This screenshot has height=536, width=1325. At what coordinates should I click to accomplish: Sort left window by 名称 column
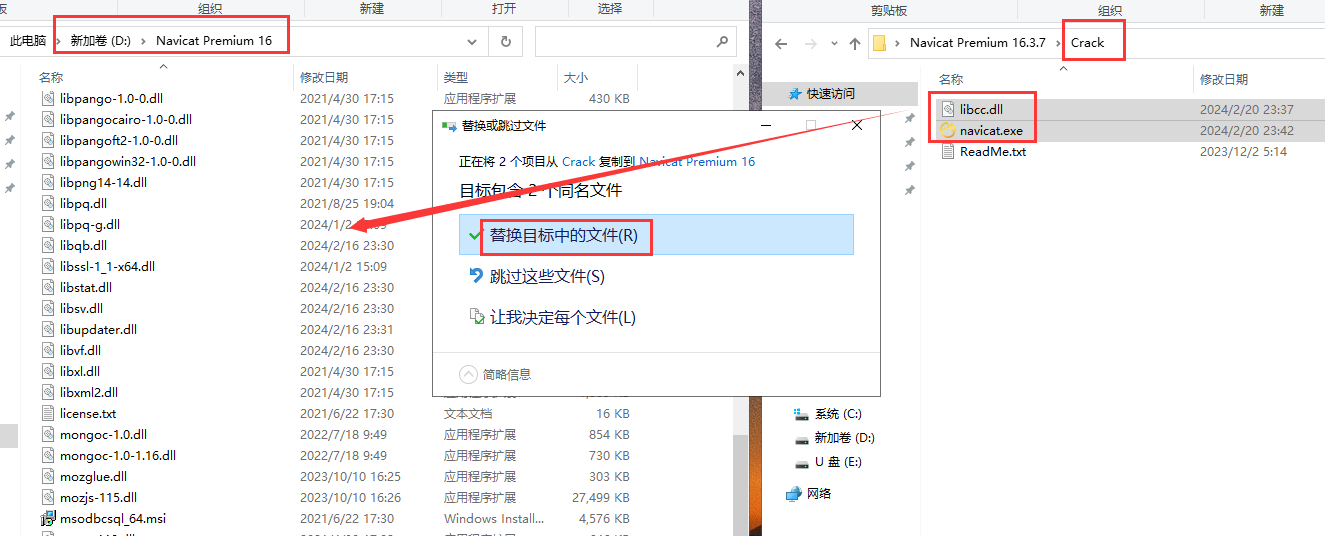[51, 77]
